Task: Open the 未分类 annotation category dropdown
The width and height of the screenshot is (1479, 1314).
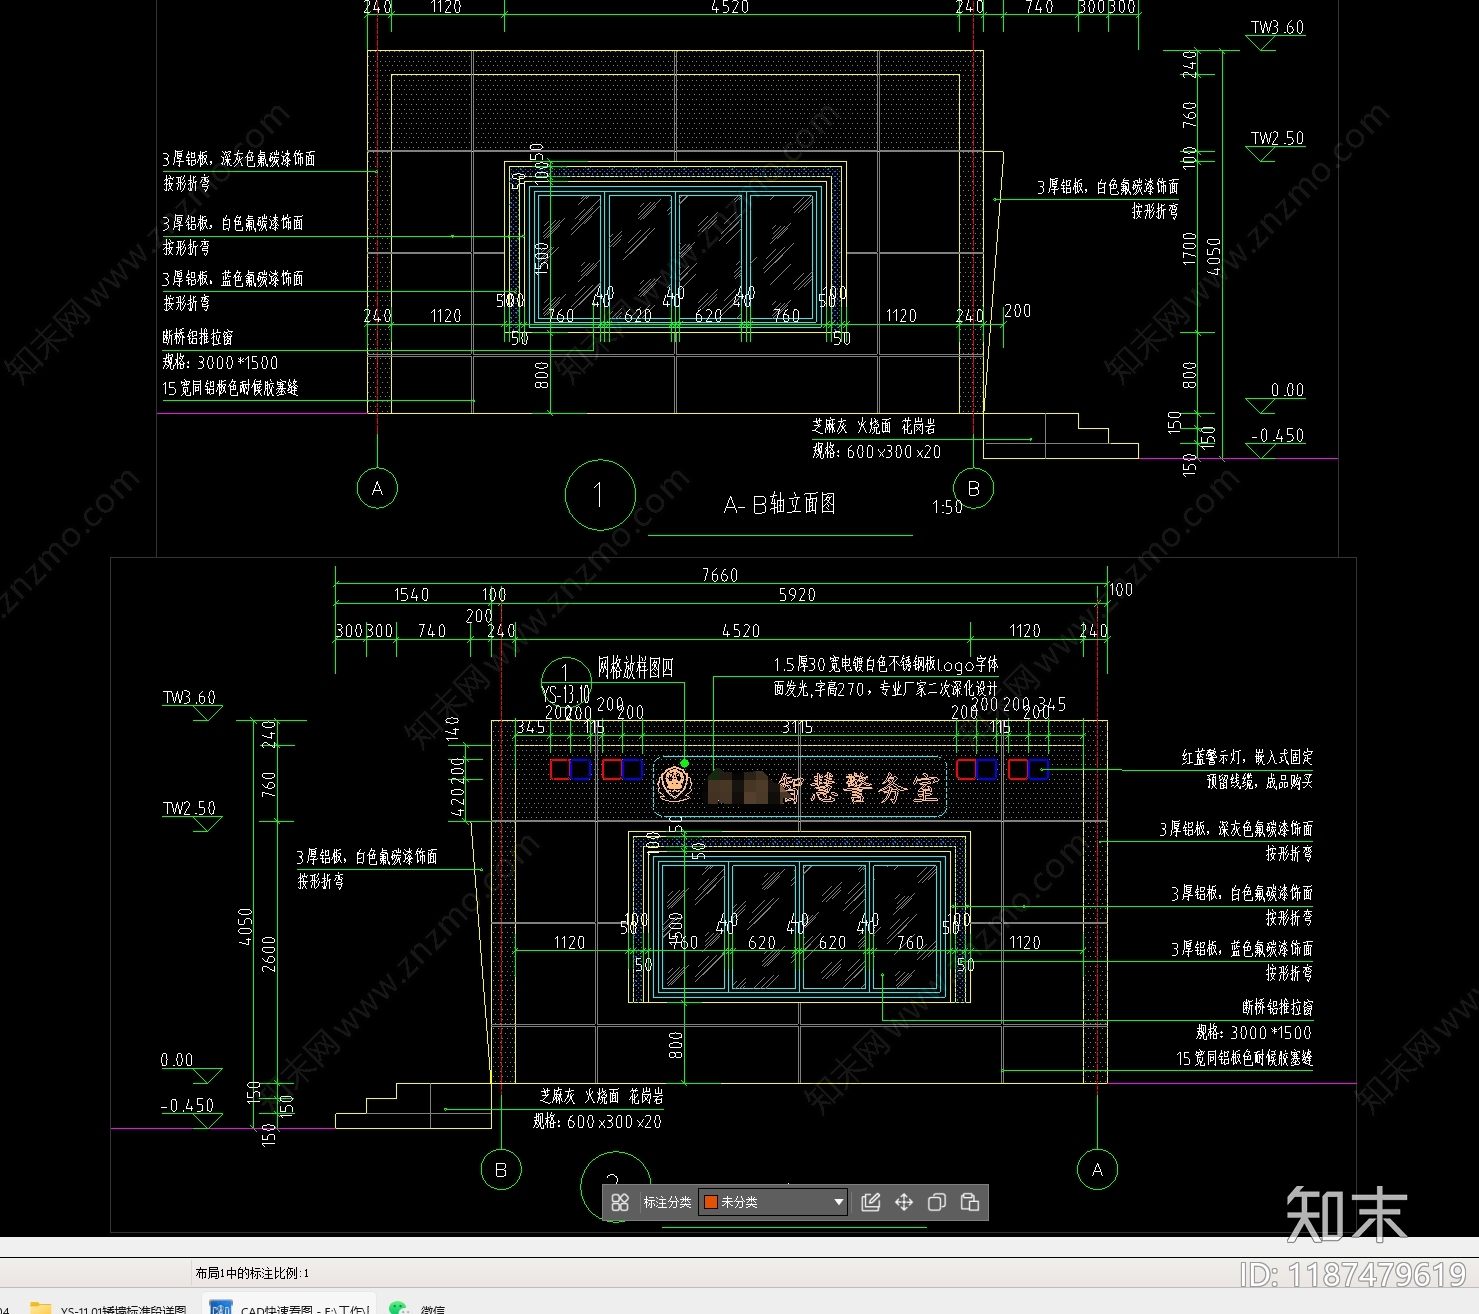Action: coord(773,1202)
